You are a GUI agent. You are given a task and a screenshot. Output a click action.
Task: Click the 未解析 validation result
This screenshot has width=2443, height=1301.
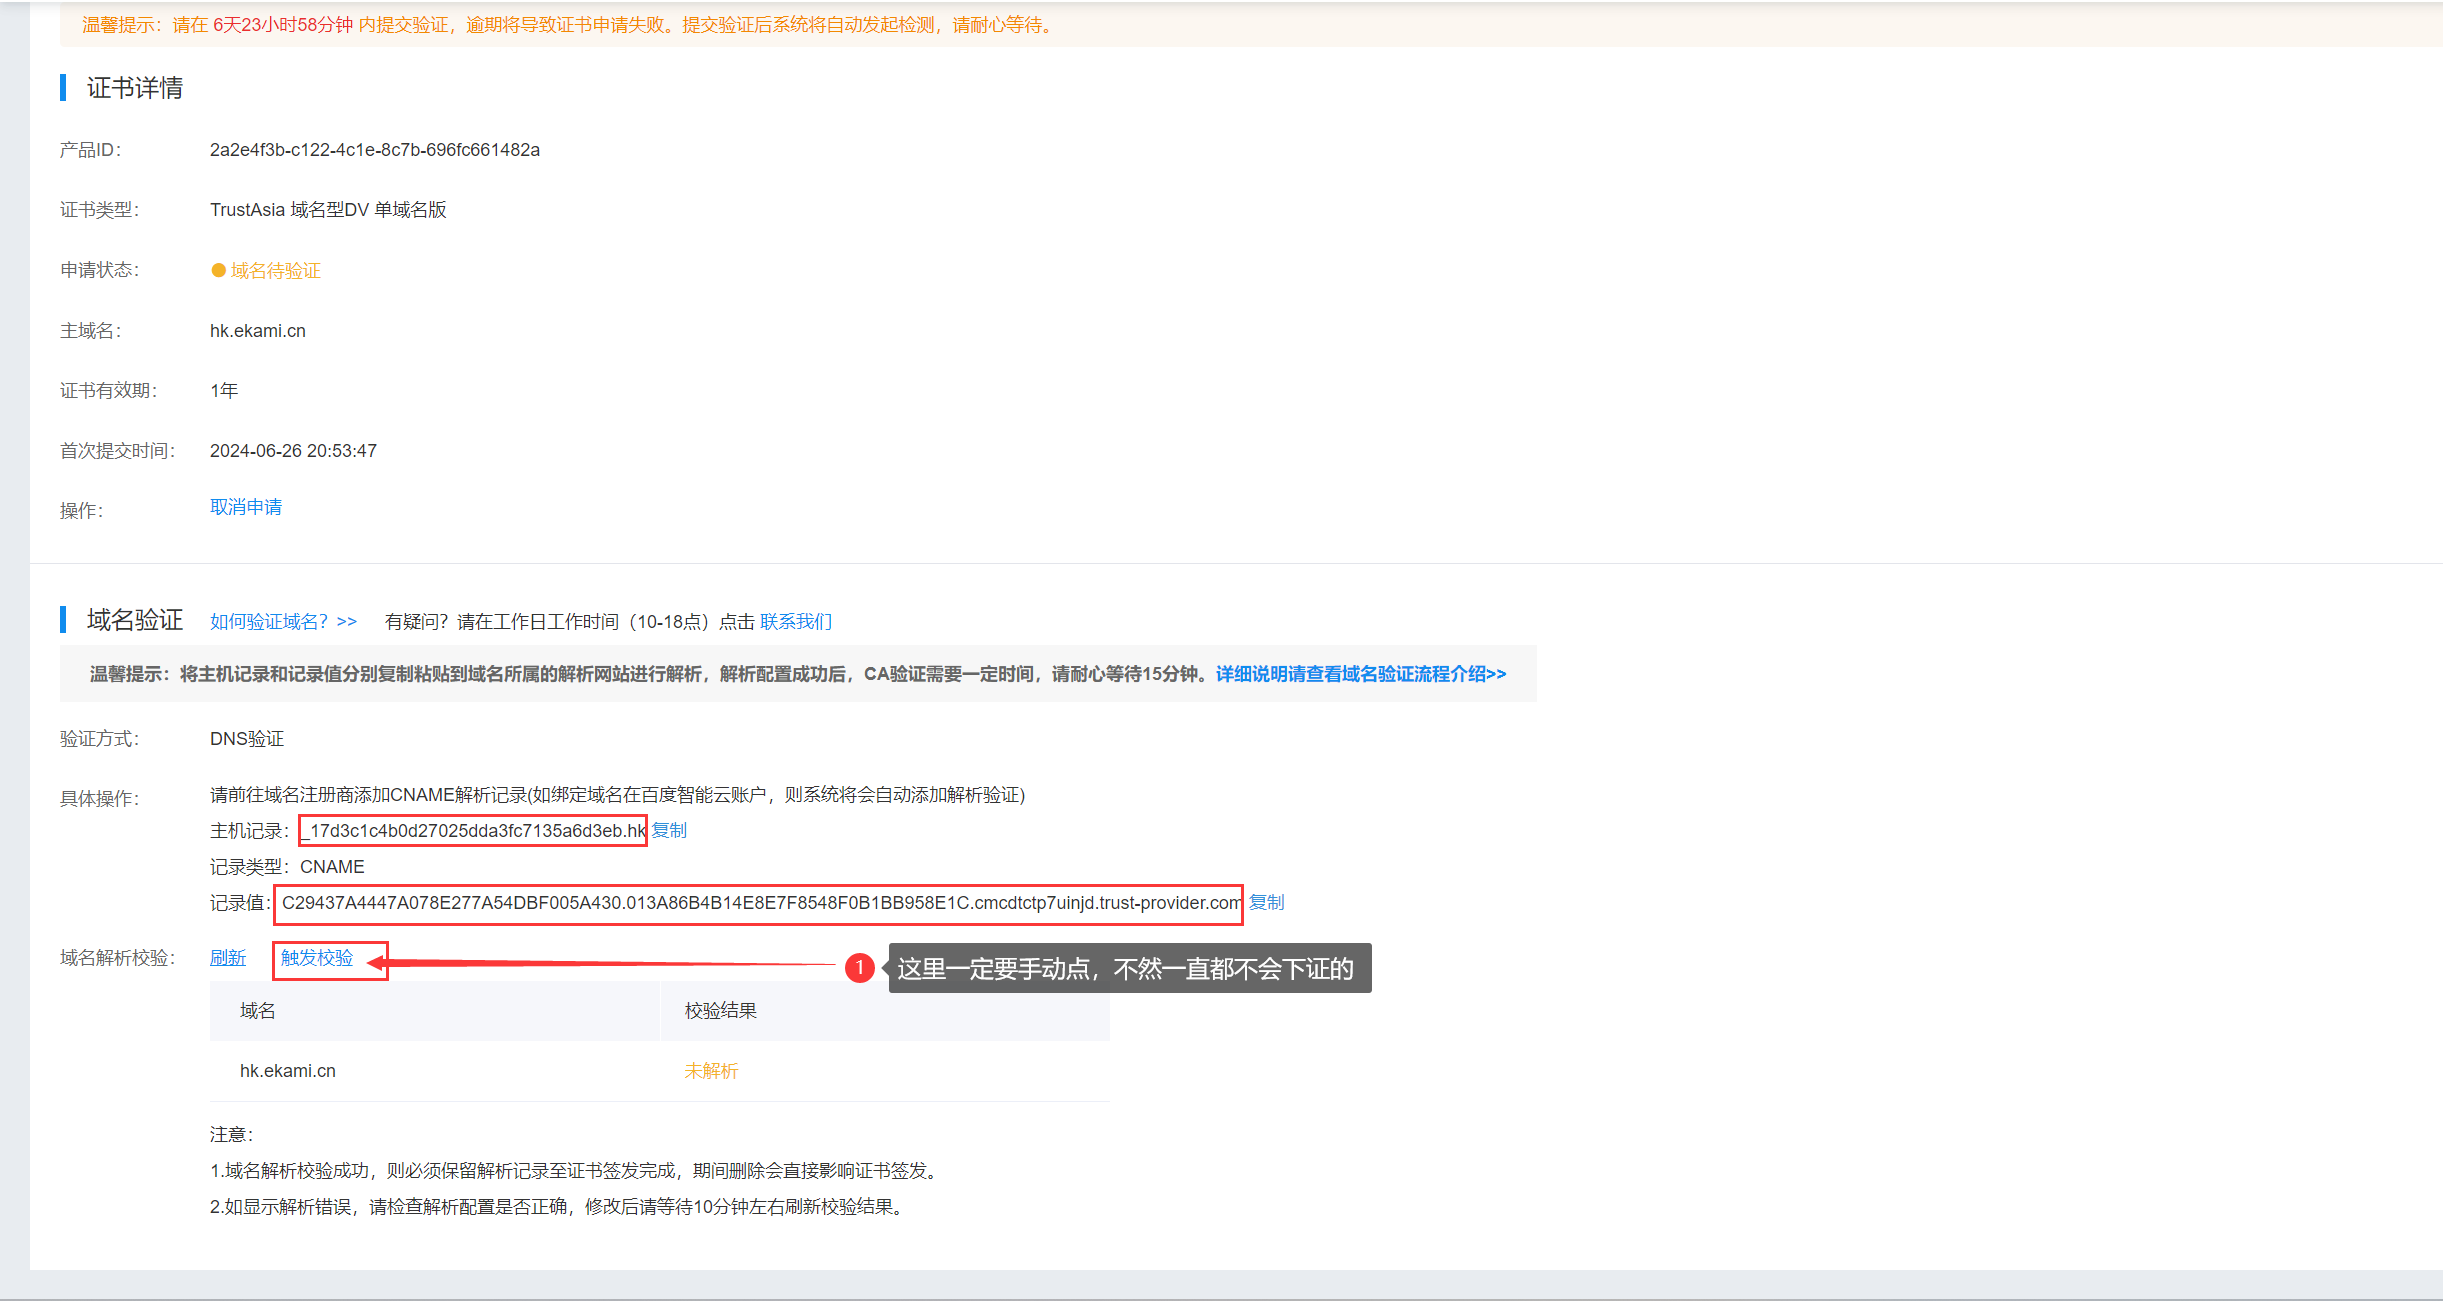(711, 1071)
